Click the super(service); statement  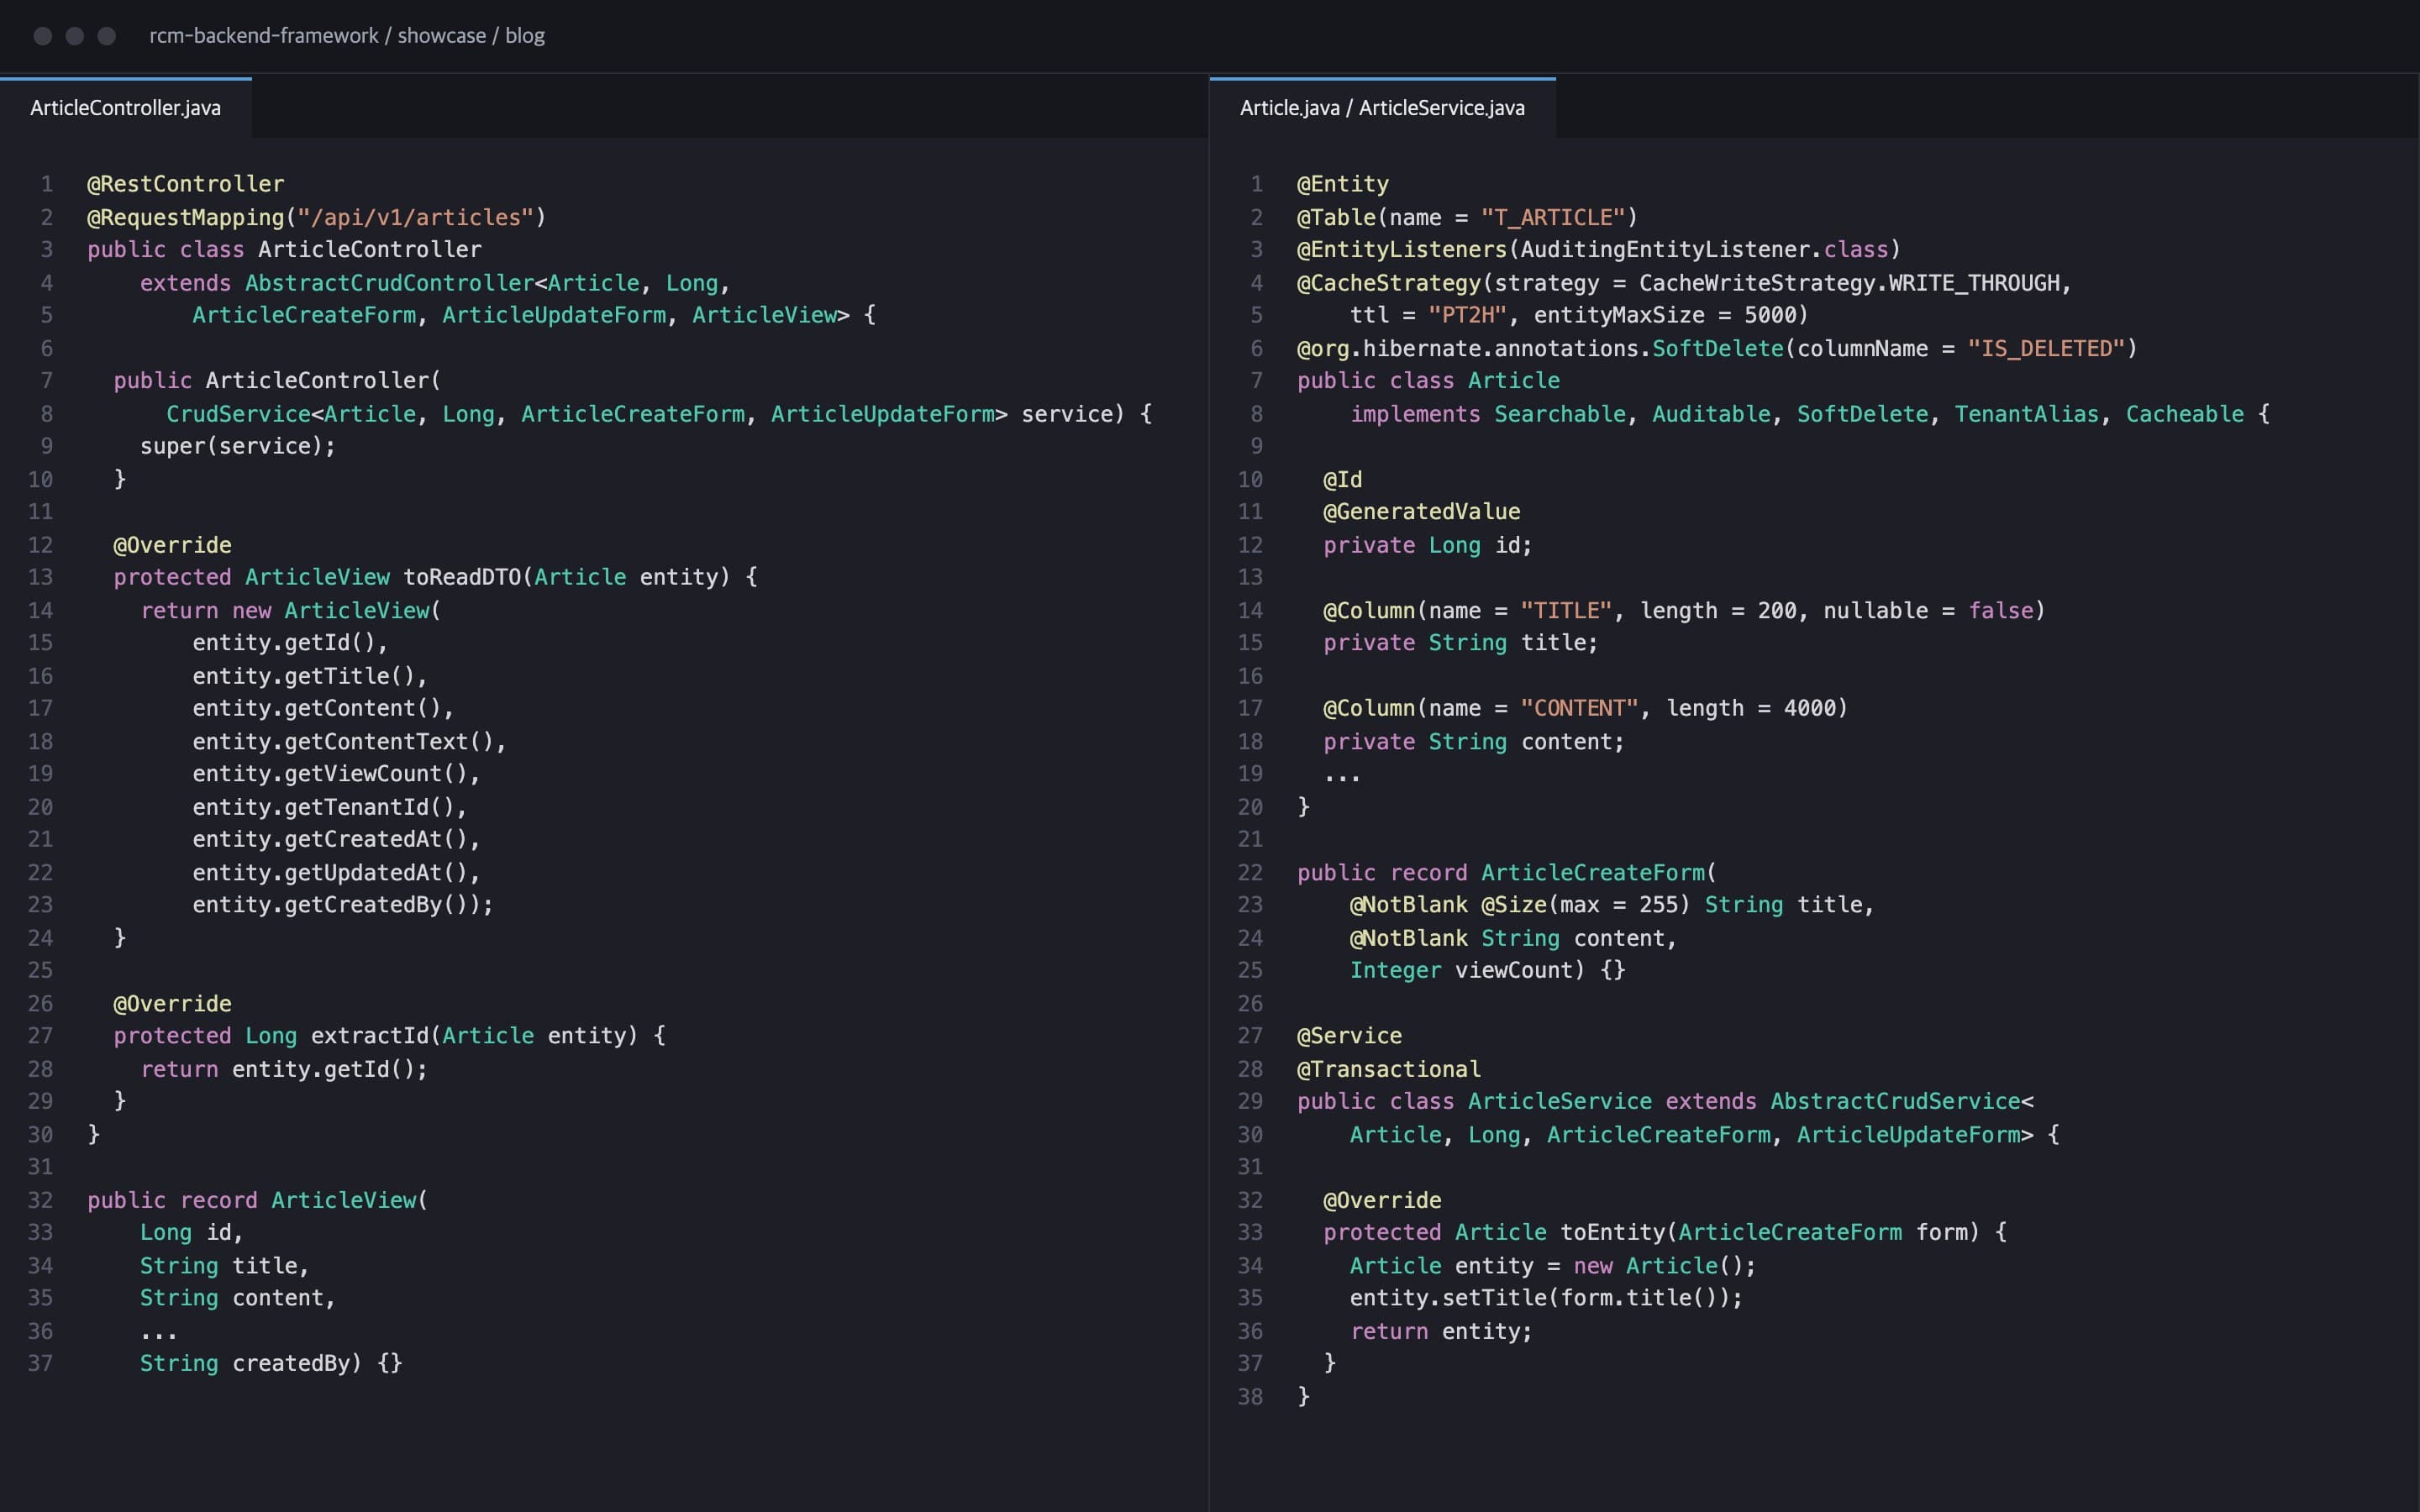click(x=238, y=446)
